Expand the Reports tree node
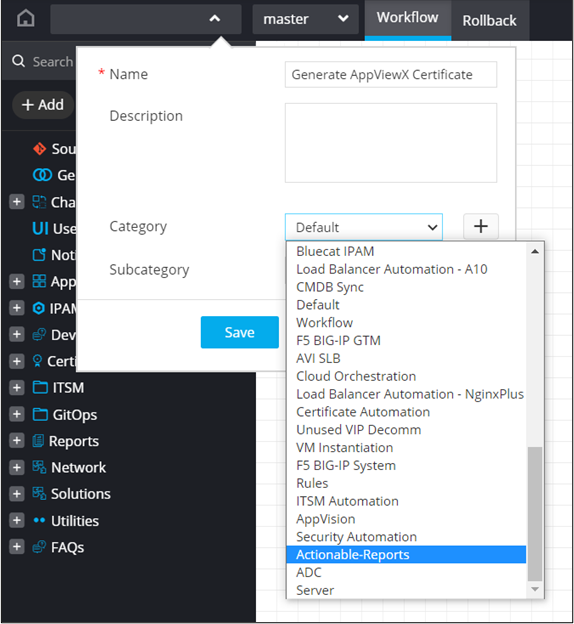The width and height of the screenshot is (574, 624). click(x=16, y=441)
